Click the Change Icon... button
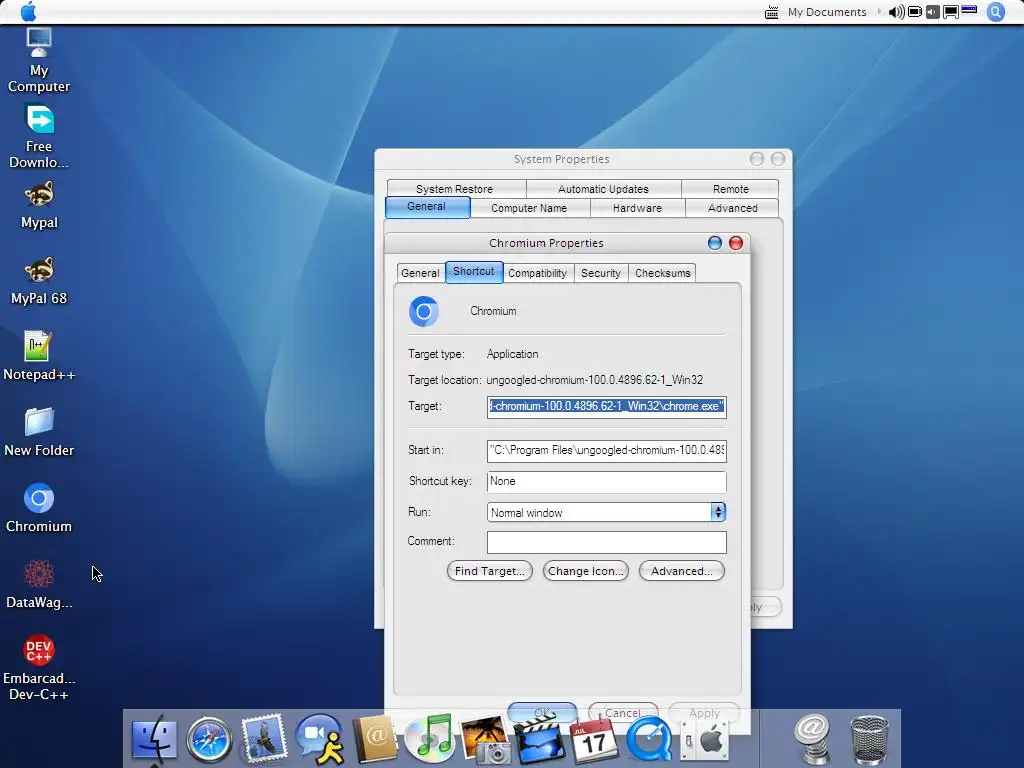The image size is (1024, 768). pyautogui.click(x=586, y=571)
